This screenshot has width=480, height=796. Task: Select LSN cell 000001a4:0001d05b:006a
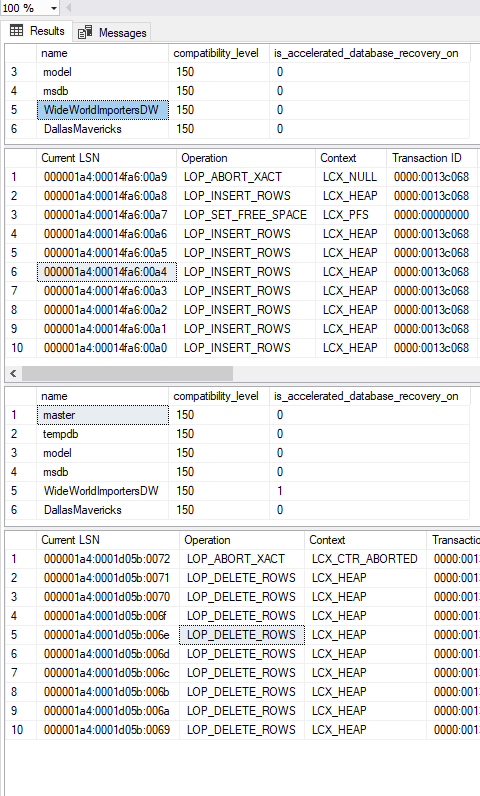click(x=108, y=711)
